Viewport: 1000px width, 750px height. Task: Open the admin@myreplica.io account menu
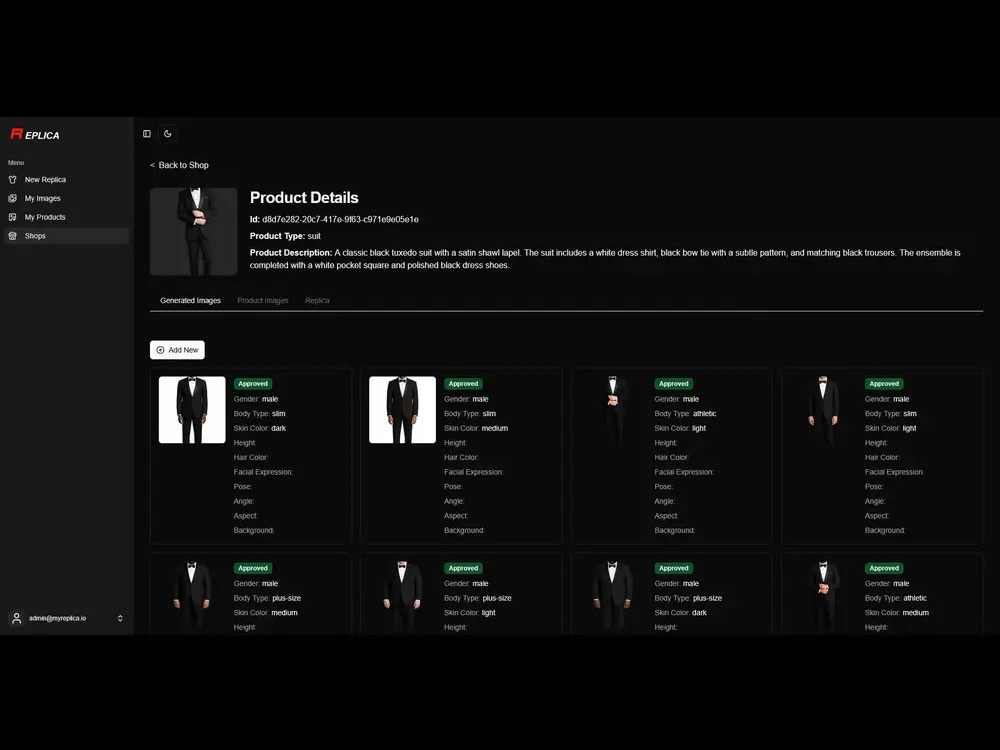pyautogui.click(x=66, y=619)
